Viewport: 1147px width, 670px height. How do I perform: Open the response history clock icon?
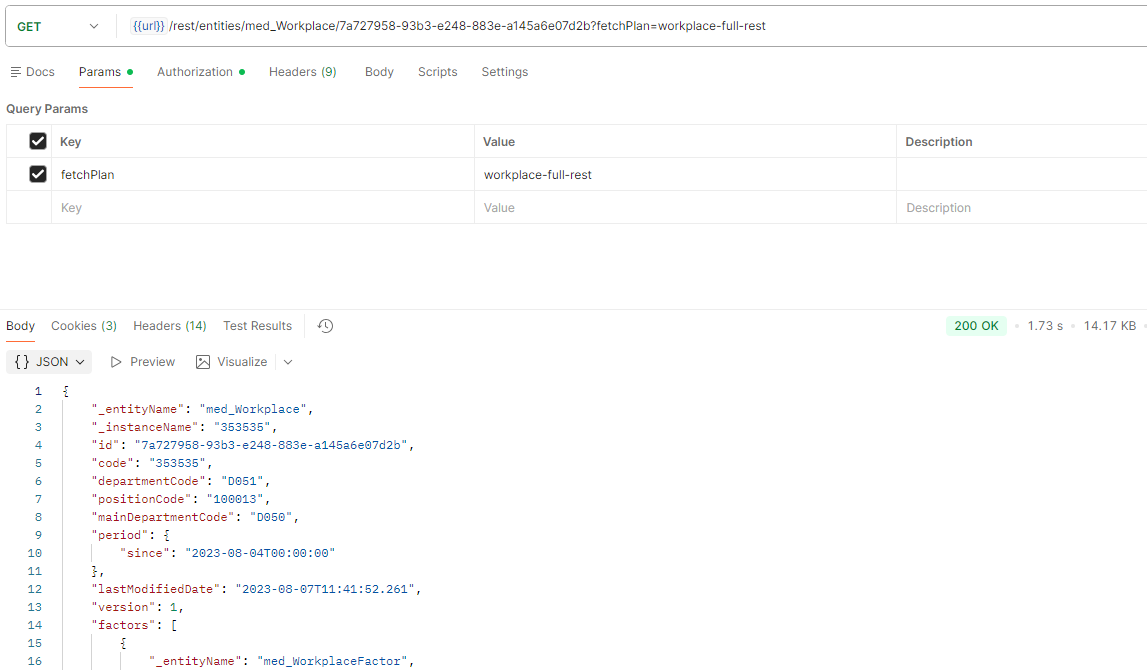(325, 326)
